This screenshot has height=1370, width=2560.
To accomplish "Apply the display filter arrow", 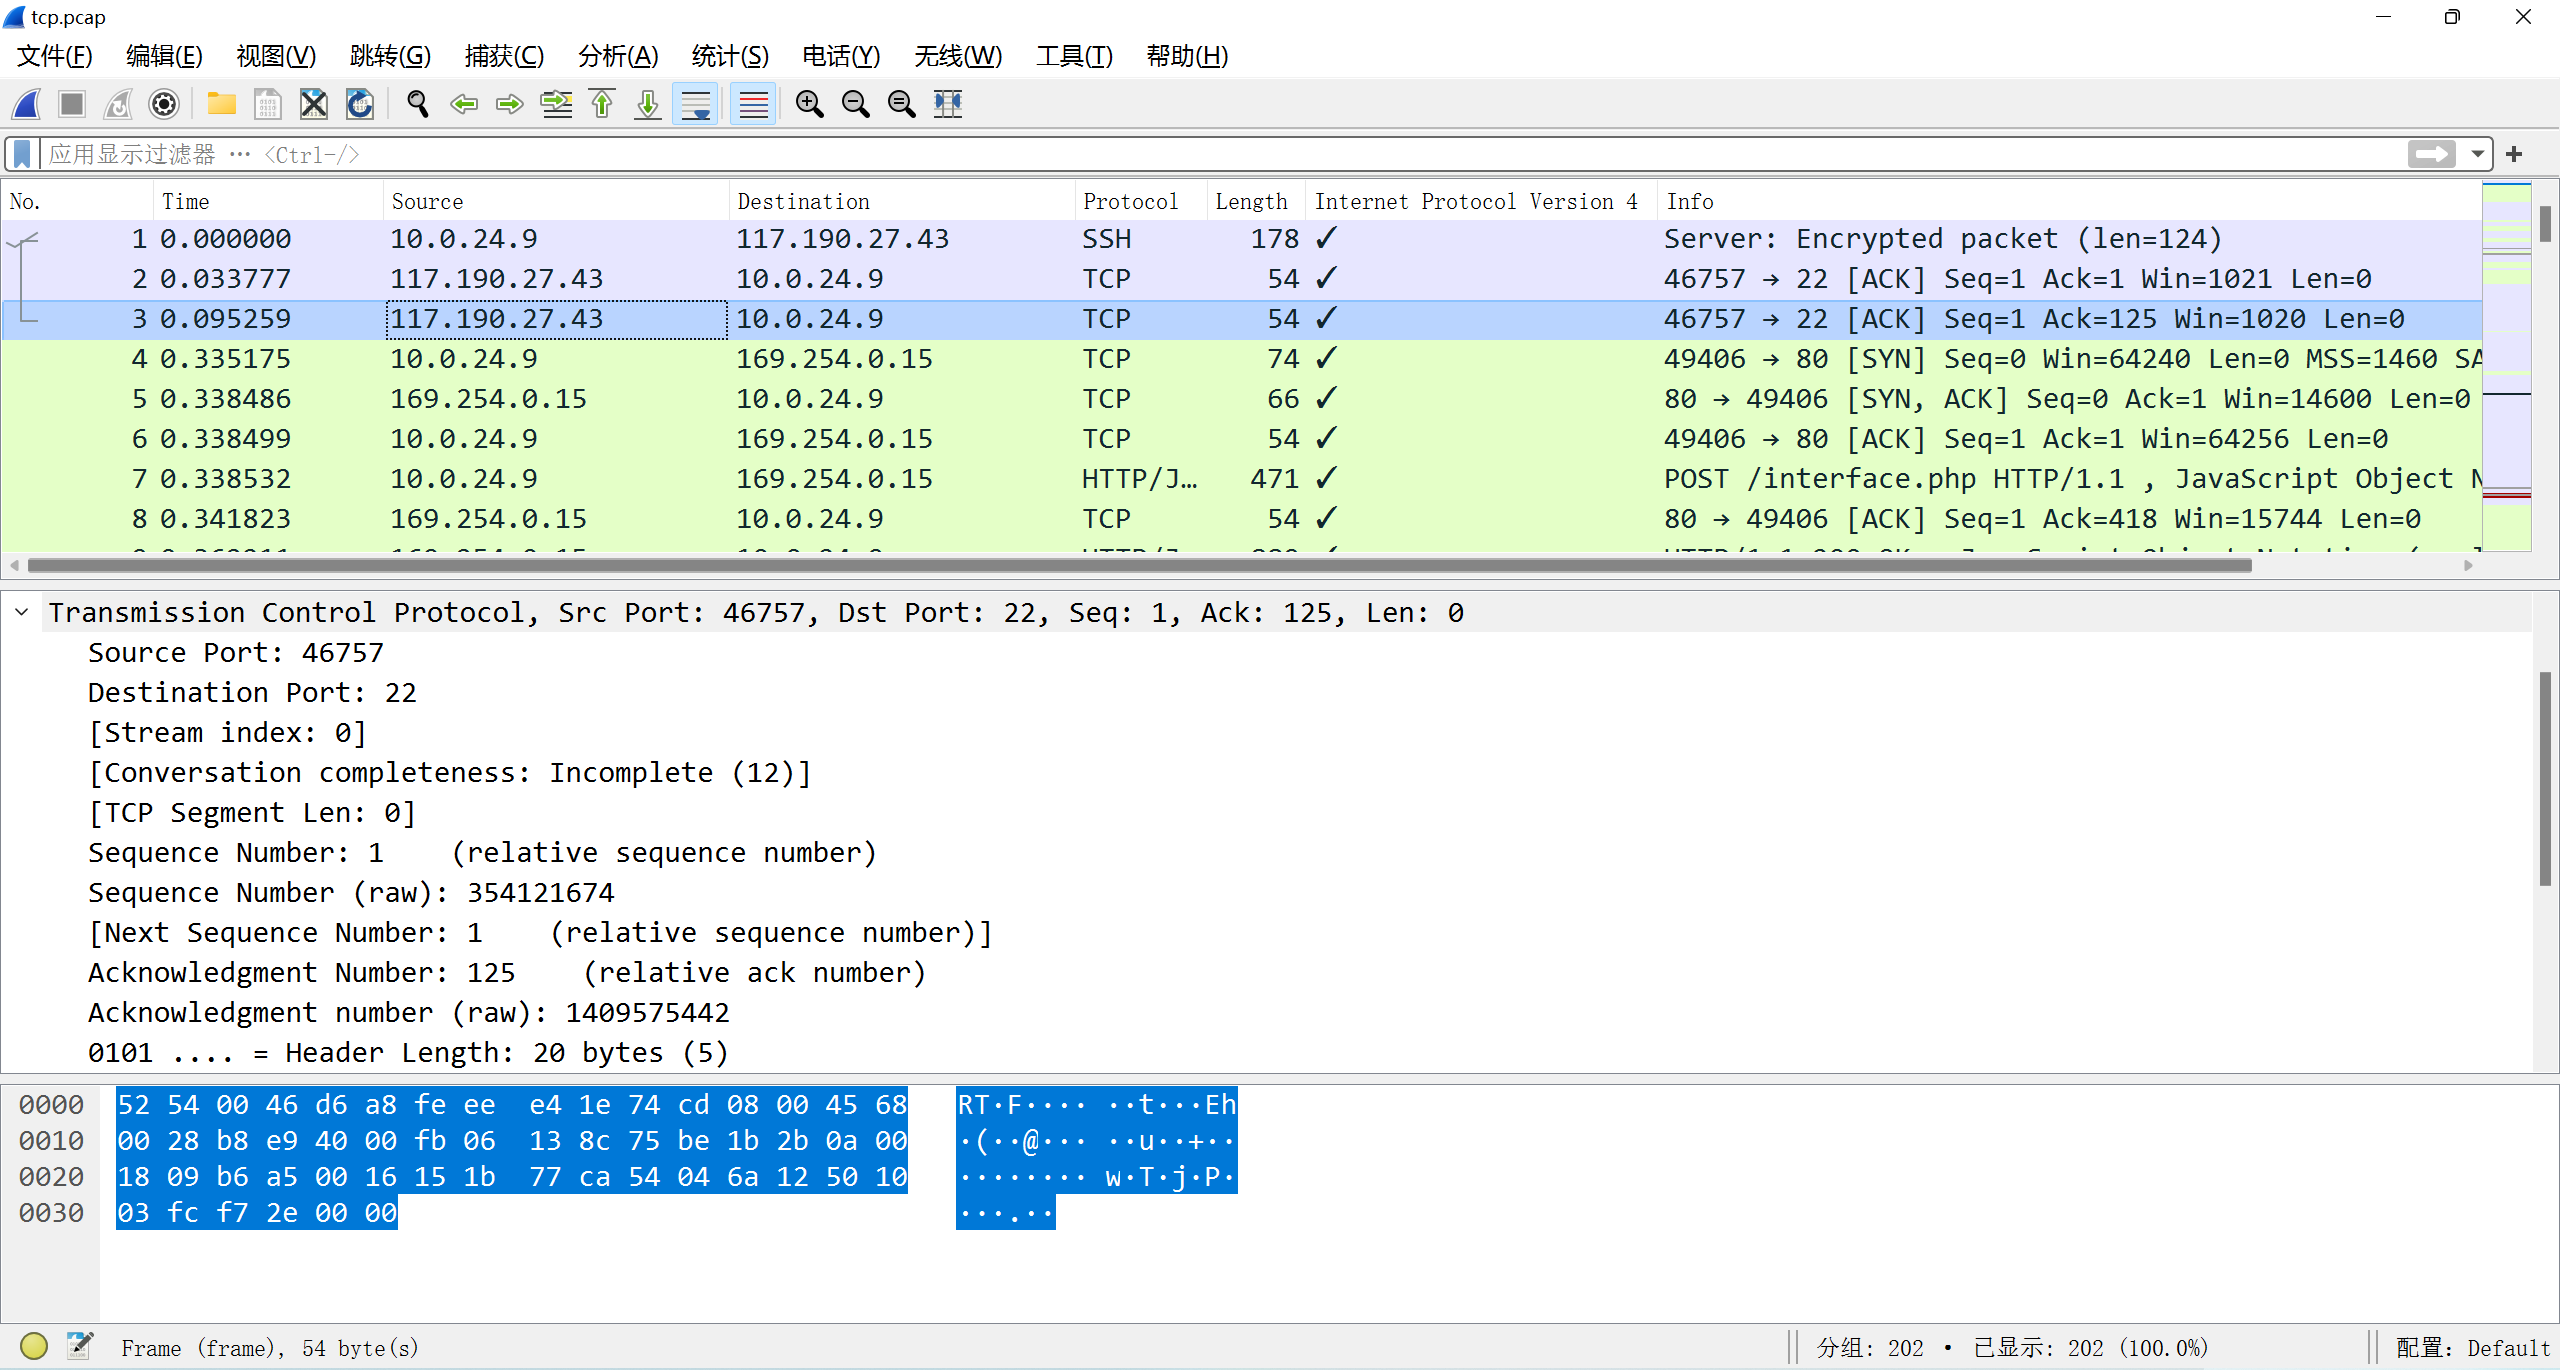I will (2431, 154).
